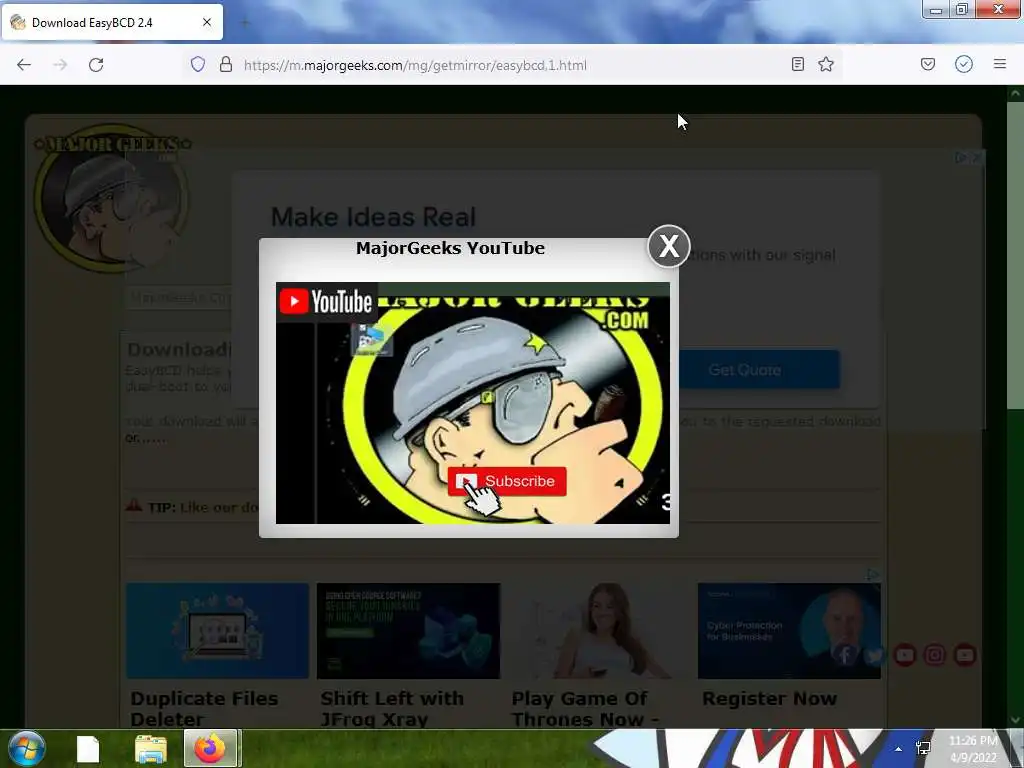Open the Duplicate Files Deleter ad thumbnail
Screen dimensions: 1024x768
[x=217, y=631]
